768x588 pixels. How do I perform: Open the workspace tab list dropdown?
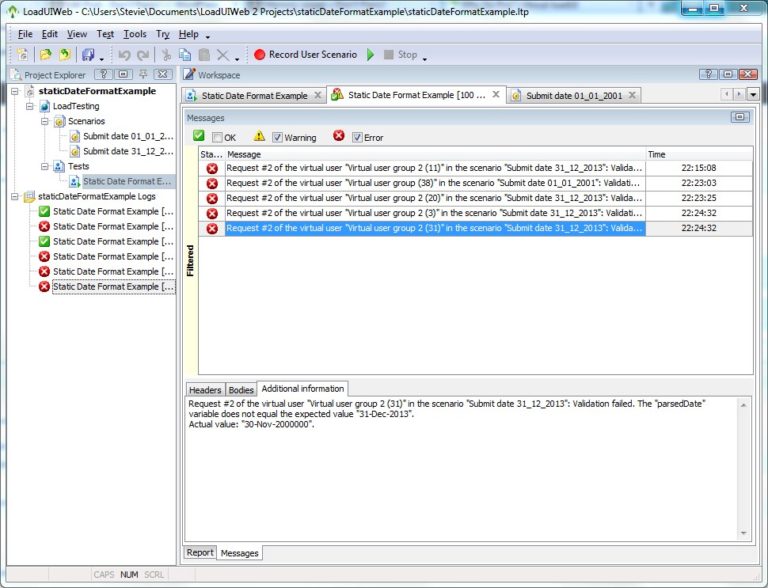pyautogui.click(x=753, y=95)
